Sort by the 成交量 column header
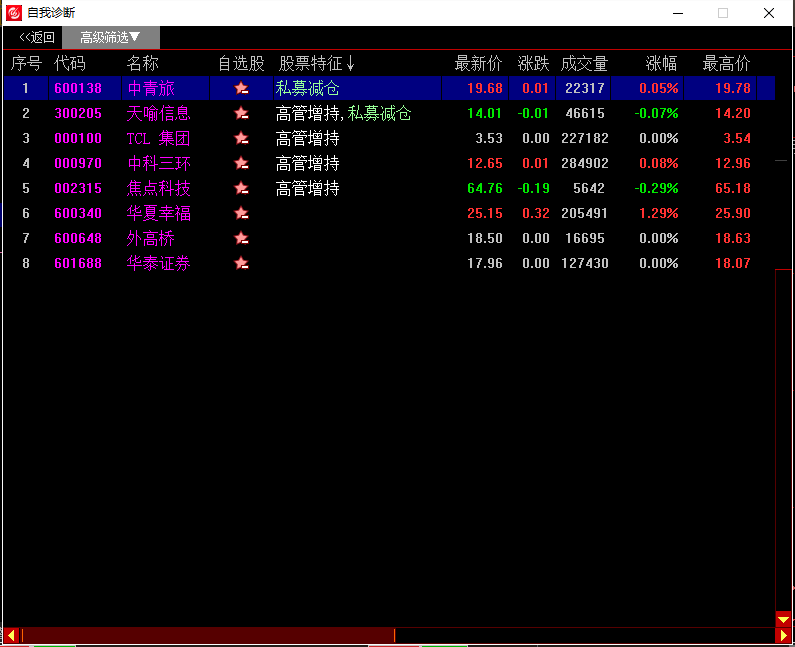 584,63
